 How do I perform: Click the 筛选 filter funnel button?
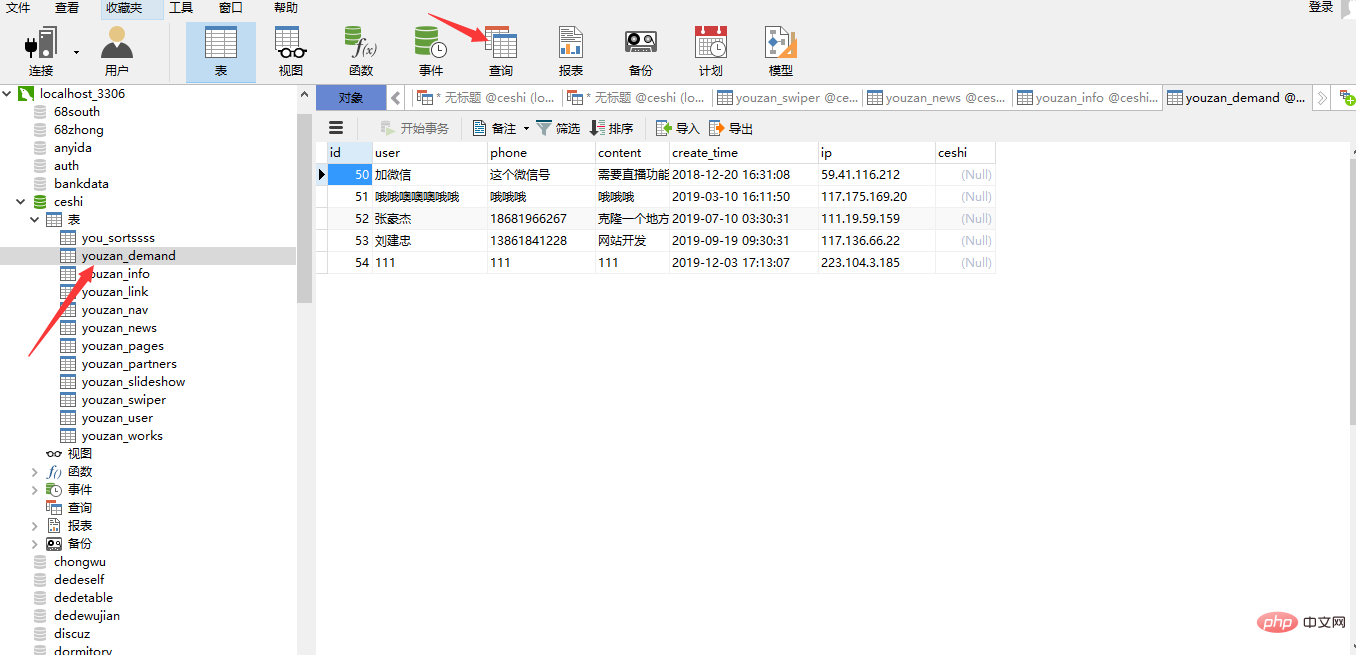click(x=558, y=128)
